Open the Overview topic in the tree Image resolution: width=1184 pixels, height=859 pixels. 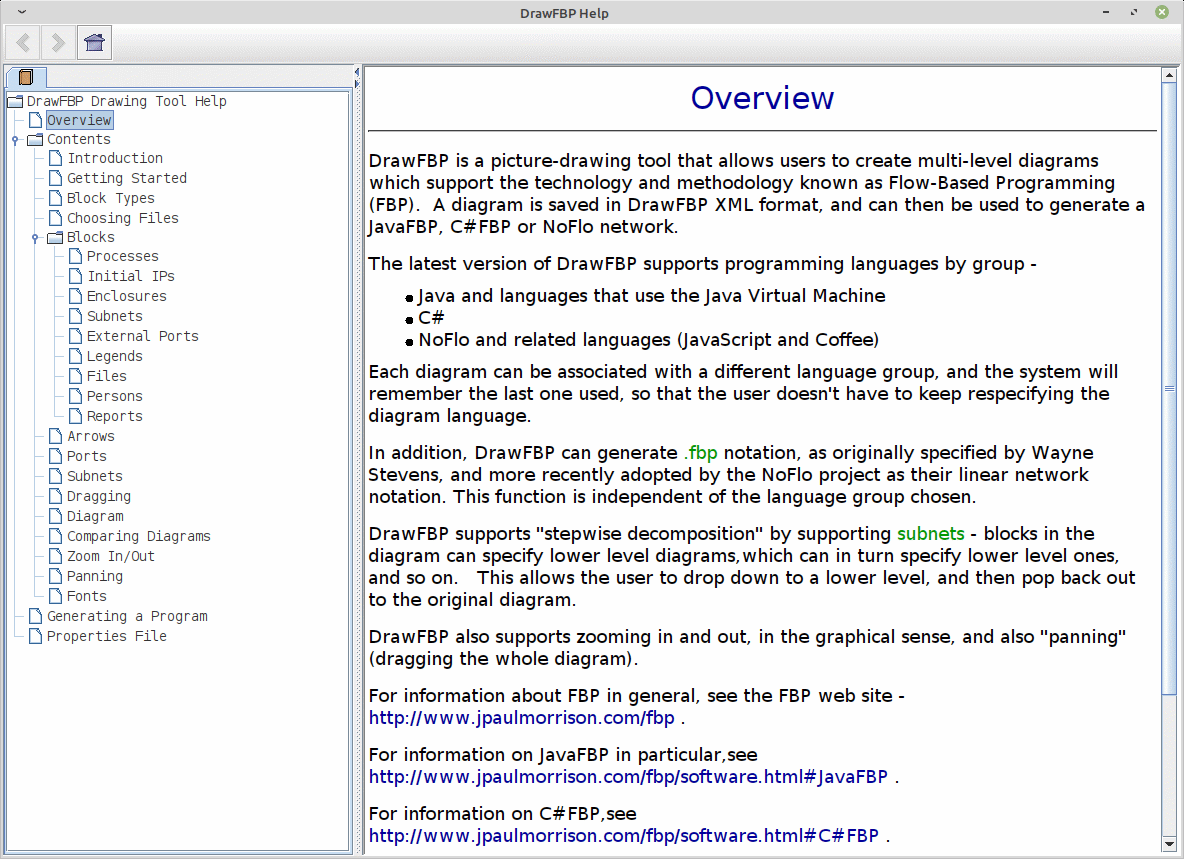tap(79, 120)
